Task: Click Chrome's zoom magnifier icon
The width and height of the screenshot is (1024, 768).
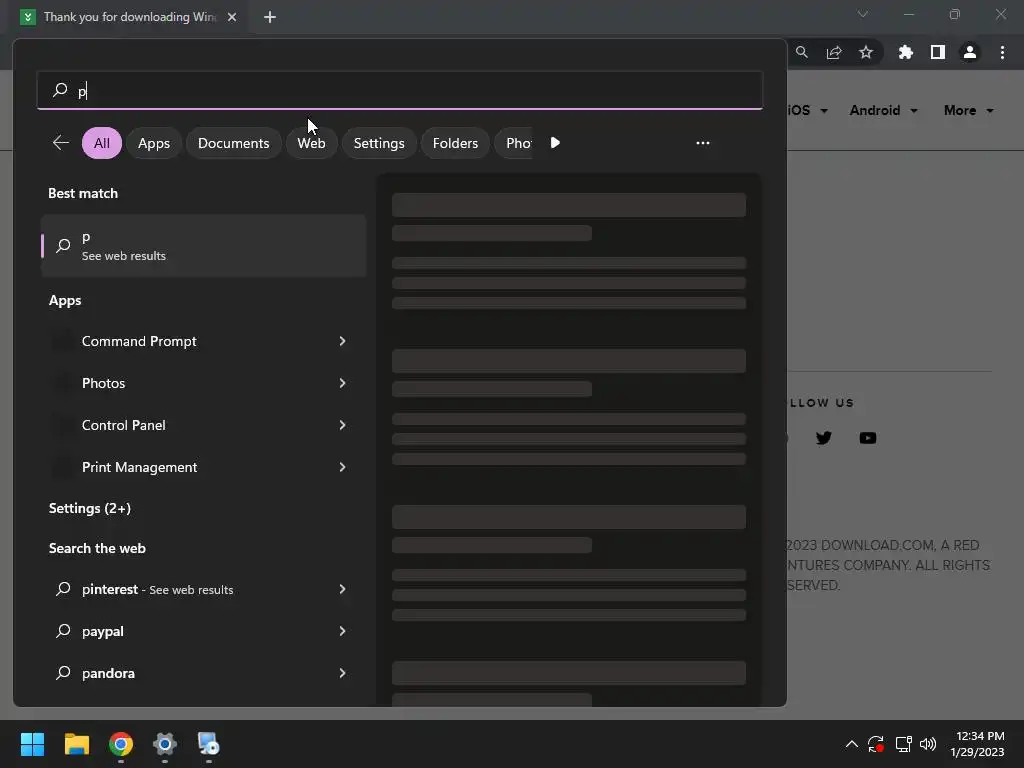Action: pos(802,52)
